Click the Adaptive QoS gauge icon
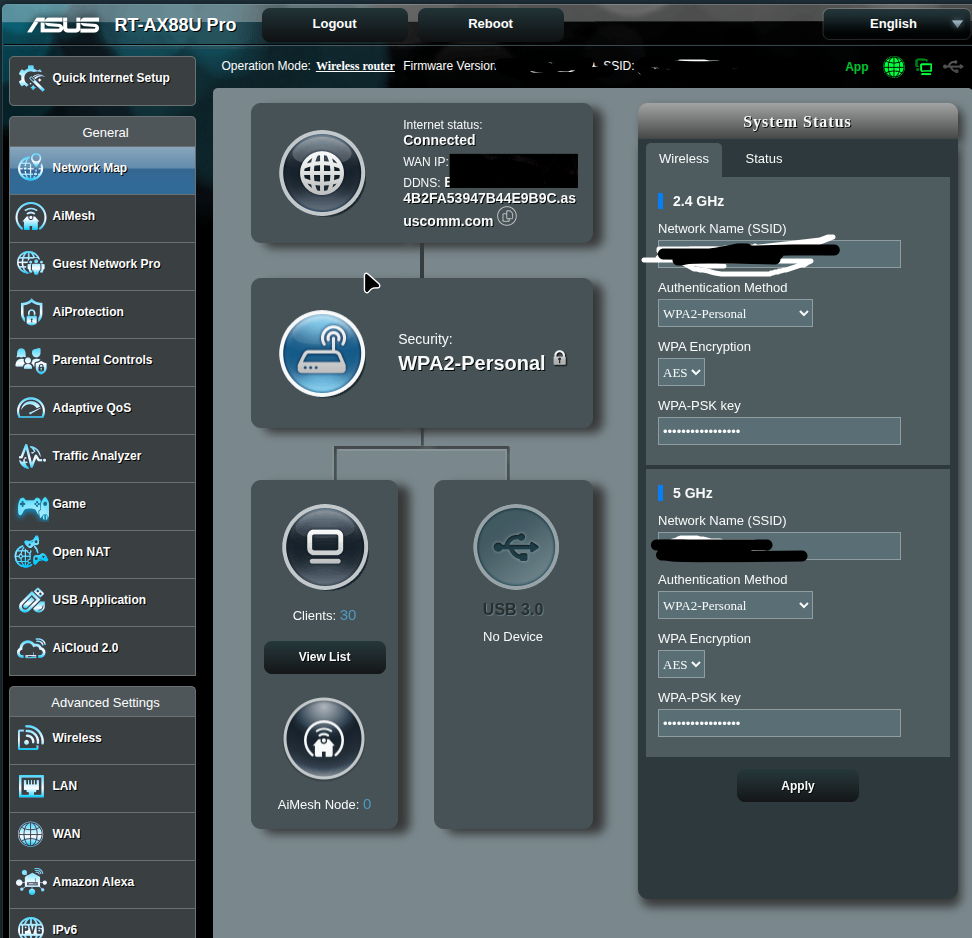This screenshot has height=938, width=972. 30,408
